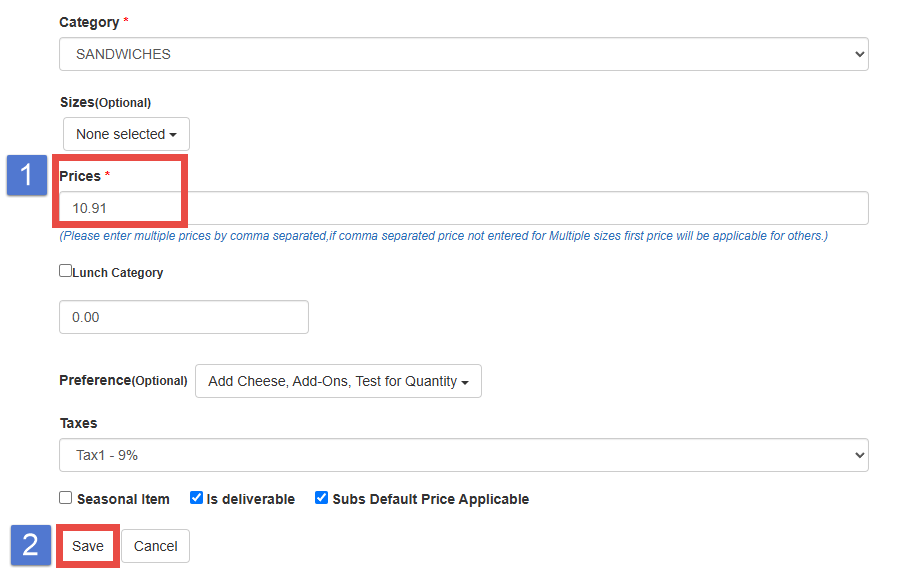Click the blue comma-separated prices help text
The image size is (904, 580).
tap(443, 236)
